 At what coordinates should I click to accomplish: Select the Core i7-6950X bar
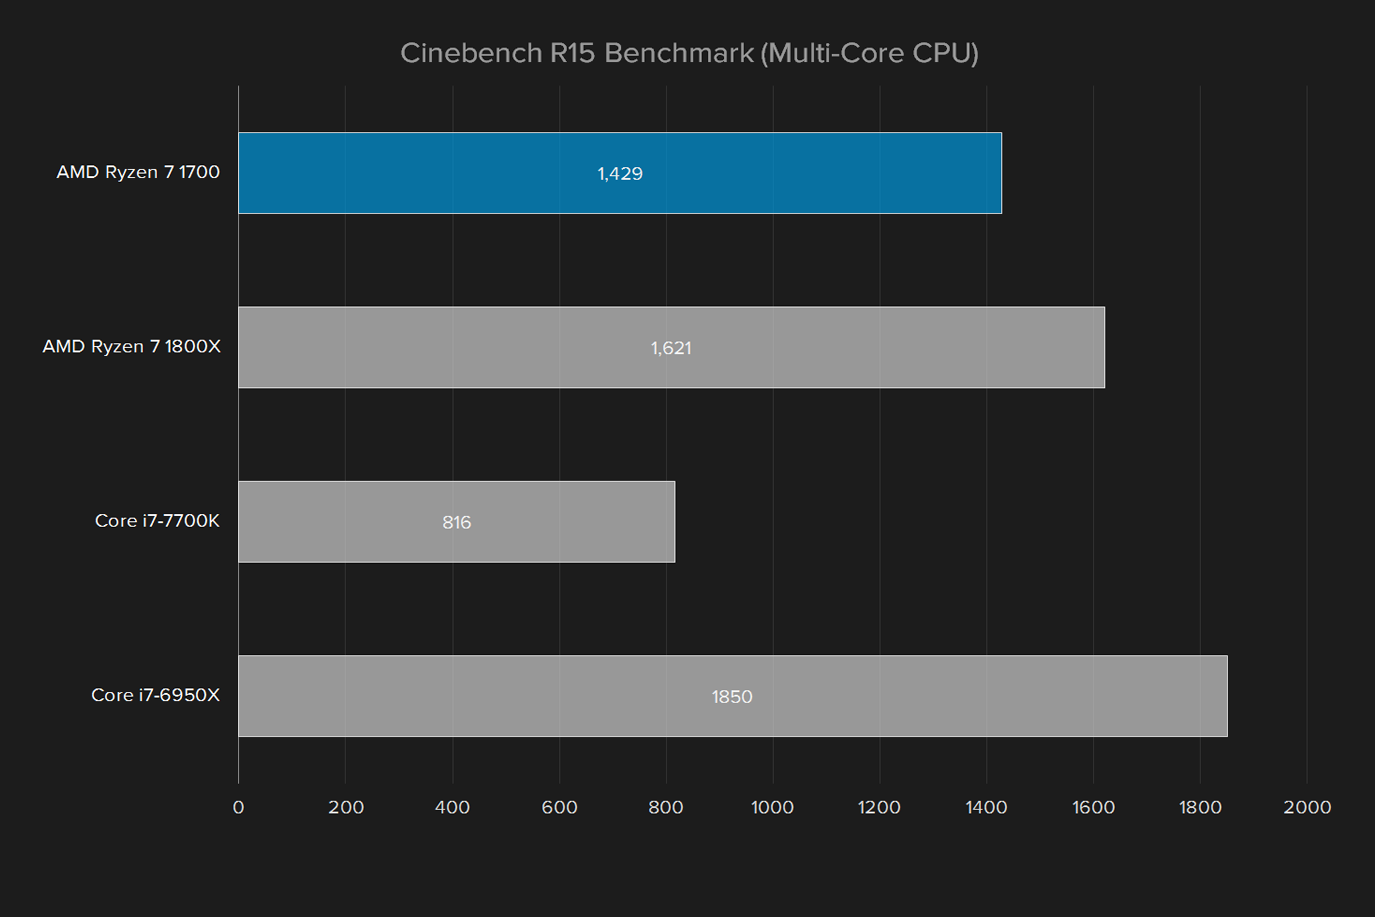pyautogui.click(x=733, y=696)
